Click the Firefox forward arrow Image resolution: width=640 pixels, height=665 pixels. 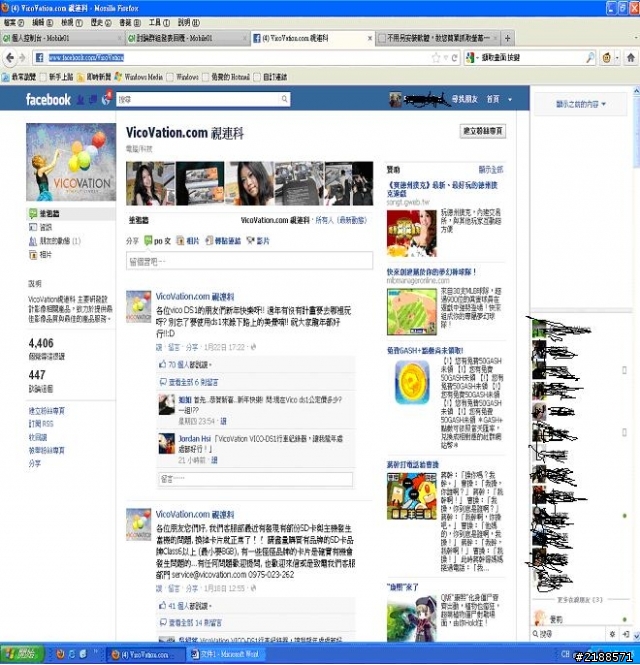tap(22, 58)
